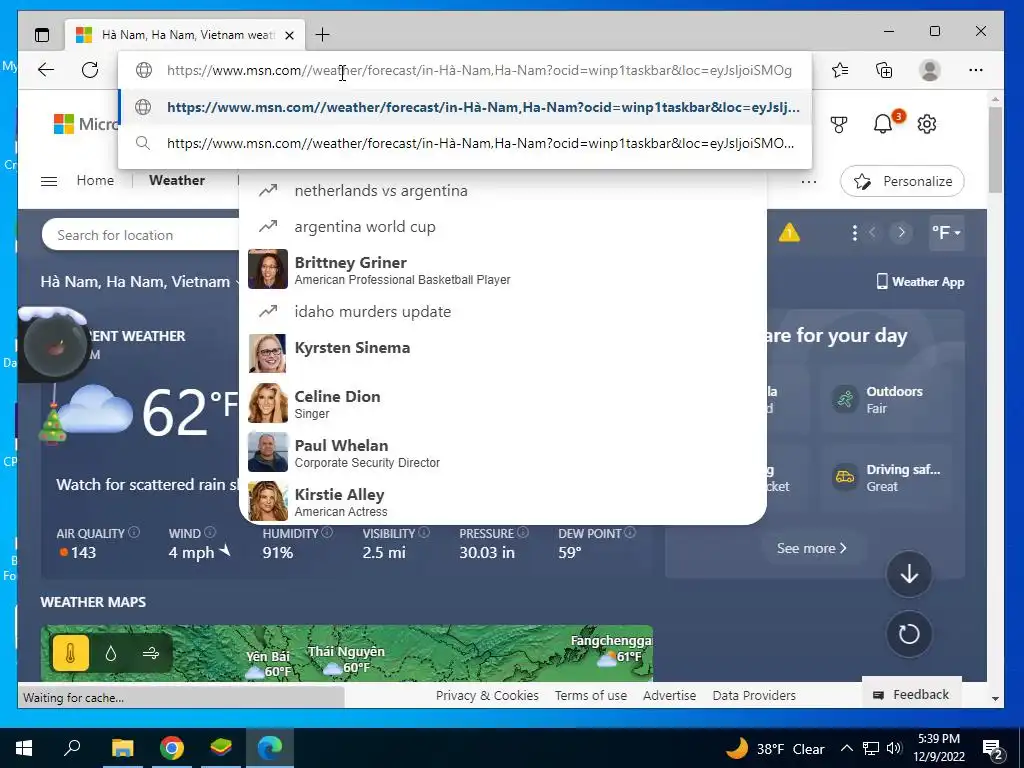Choose Celine Dion suggestion
This screenshot has height=768, width=1024.
[503, 403]
